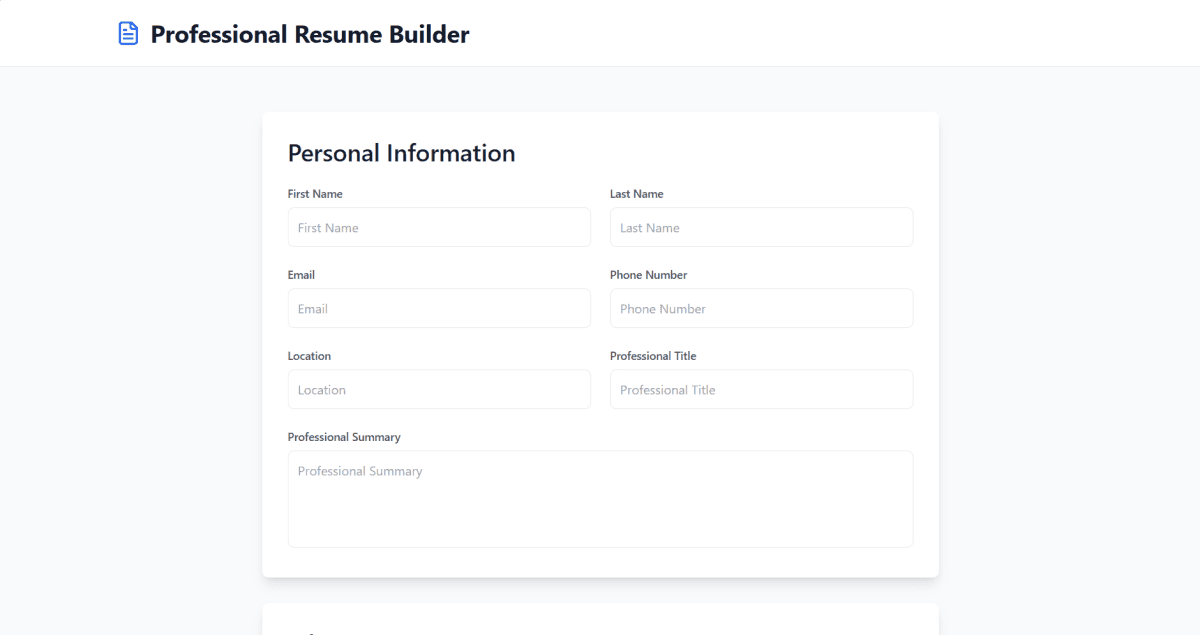Click inside the Last Name input field
Screen dimensions: 1200x635
click(761, 227)
